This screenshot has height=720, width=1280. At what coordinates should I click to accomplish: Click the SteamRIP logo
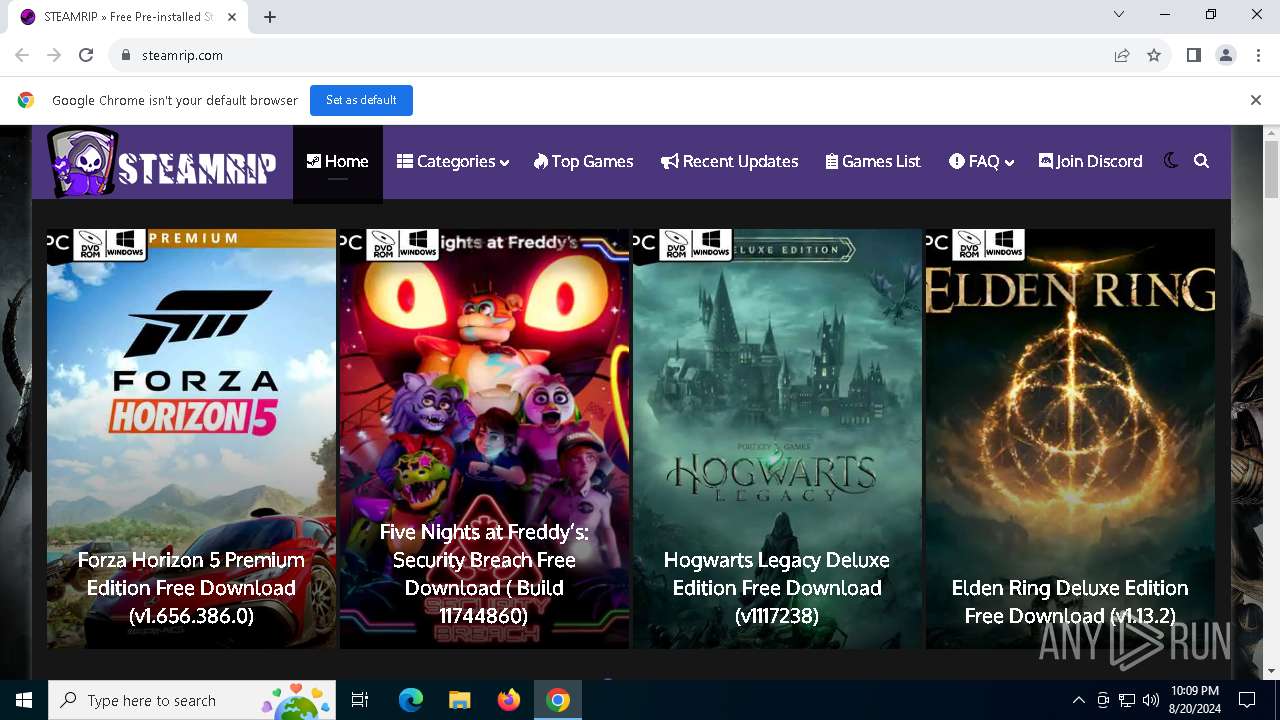click(162, 162)
